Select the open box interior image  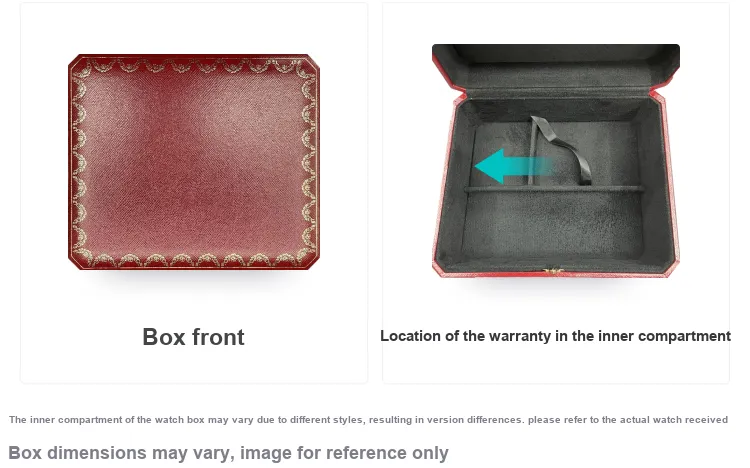(556, 160)
